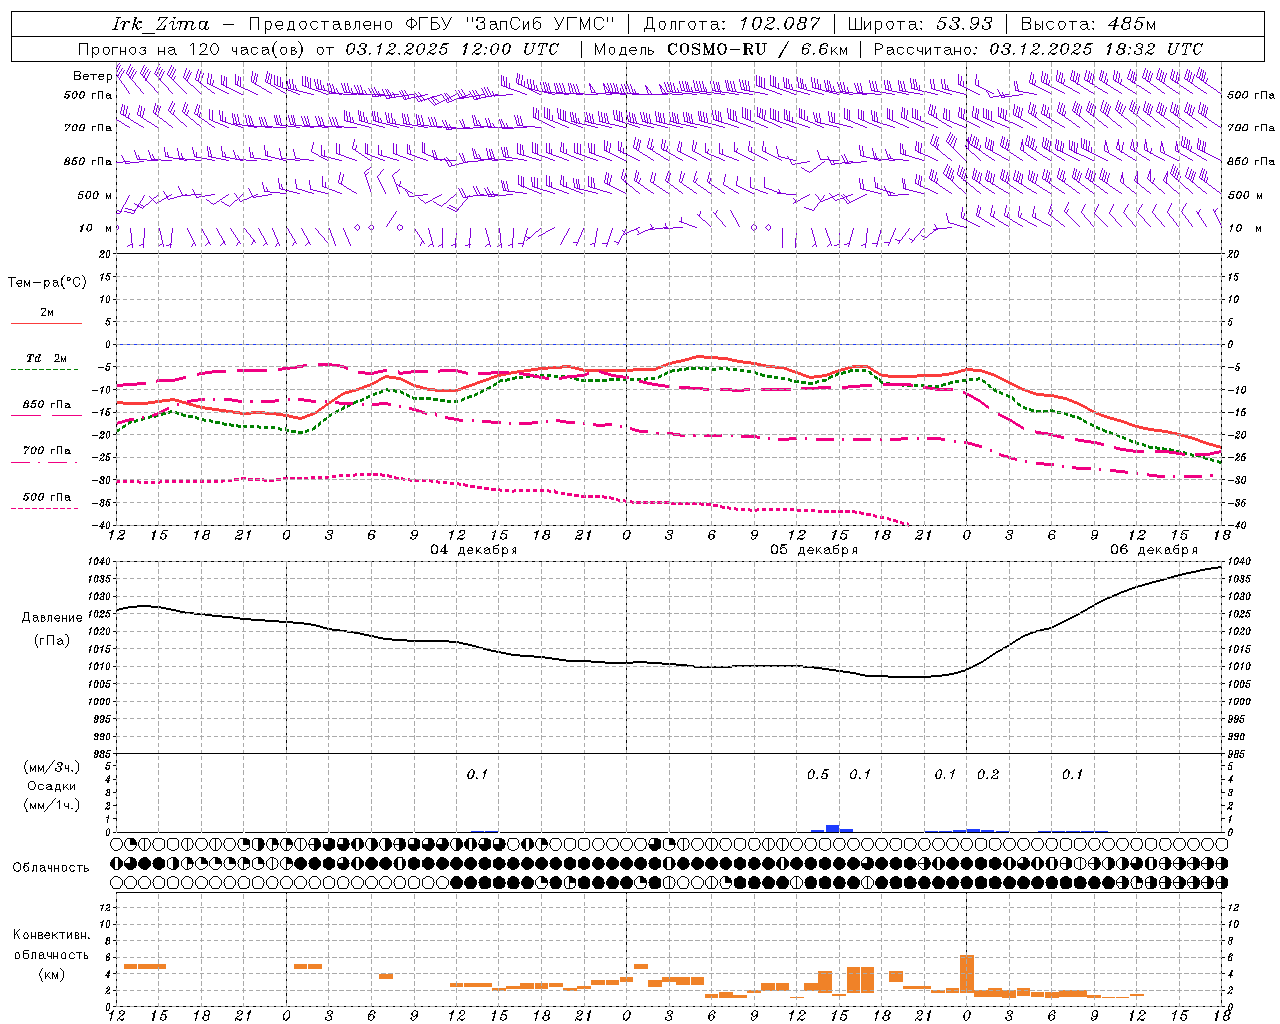The image size is (1280, 1024).
Task: Select the provider text ФГБУ "ЗапСиб УГМС"
Action: [x=510, y=24]
